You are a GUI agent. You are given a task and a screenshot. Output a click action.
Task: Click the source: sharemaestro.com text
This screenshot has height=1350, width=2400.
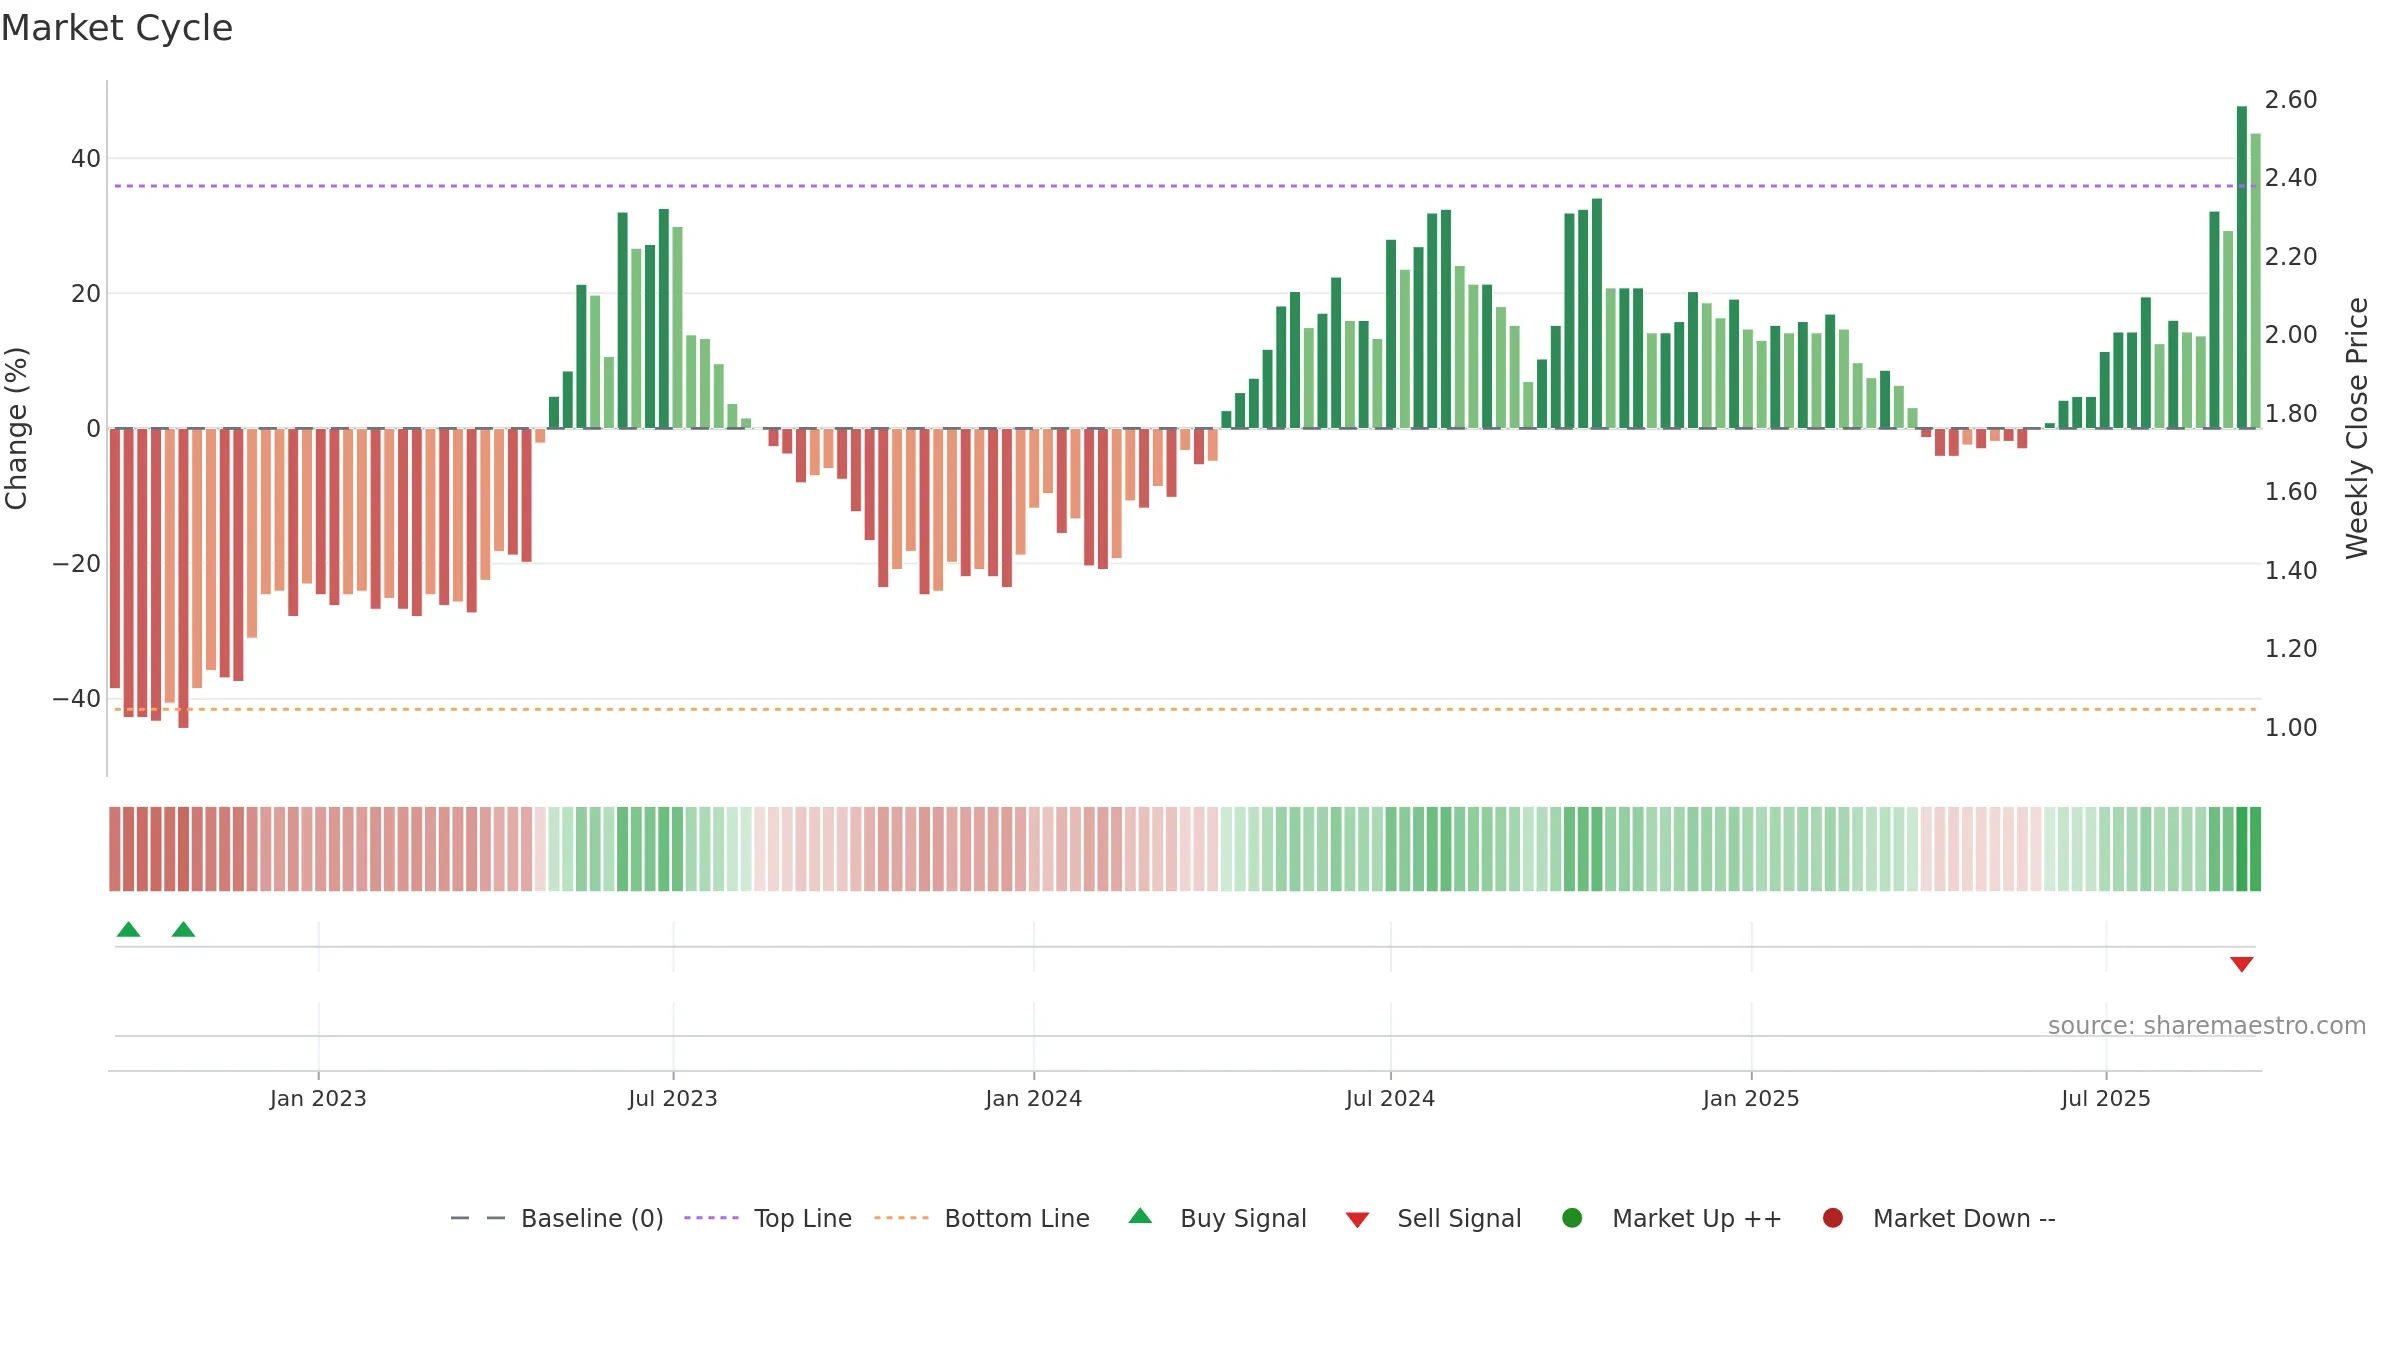2207,1026
